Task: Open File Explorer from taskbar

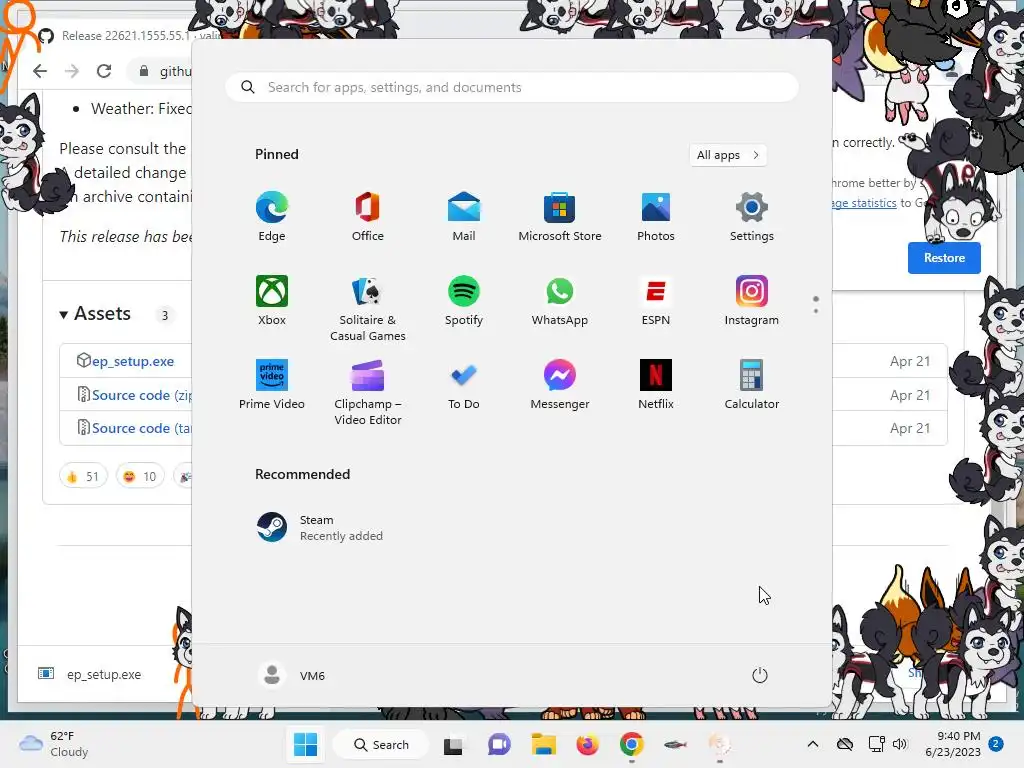Action: (x=543, y=744)
